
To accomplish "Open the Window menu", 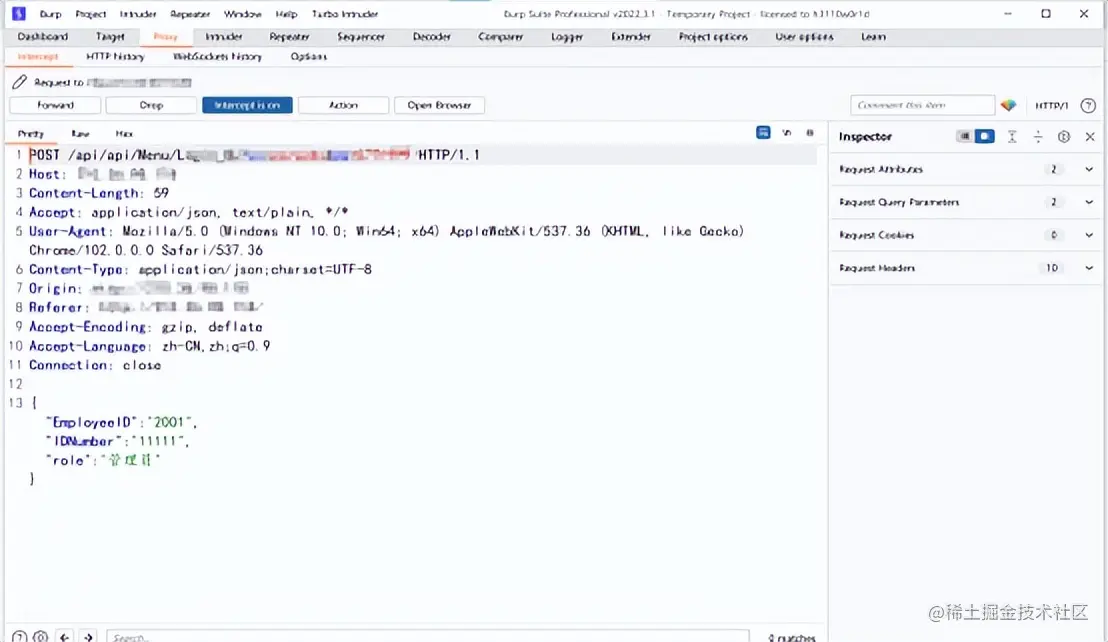I will [x=242, y=14].
